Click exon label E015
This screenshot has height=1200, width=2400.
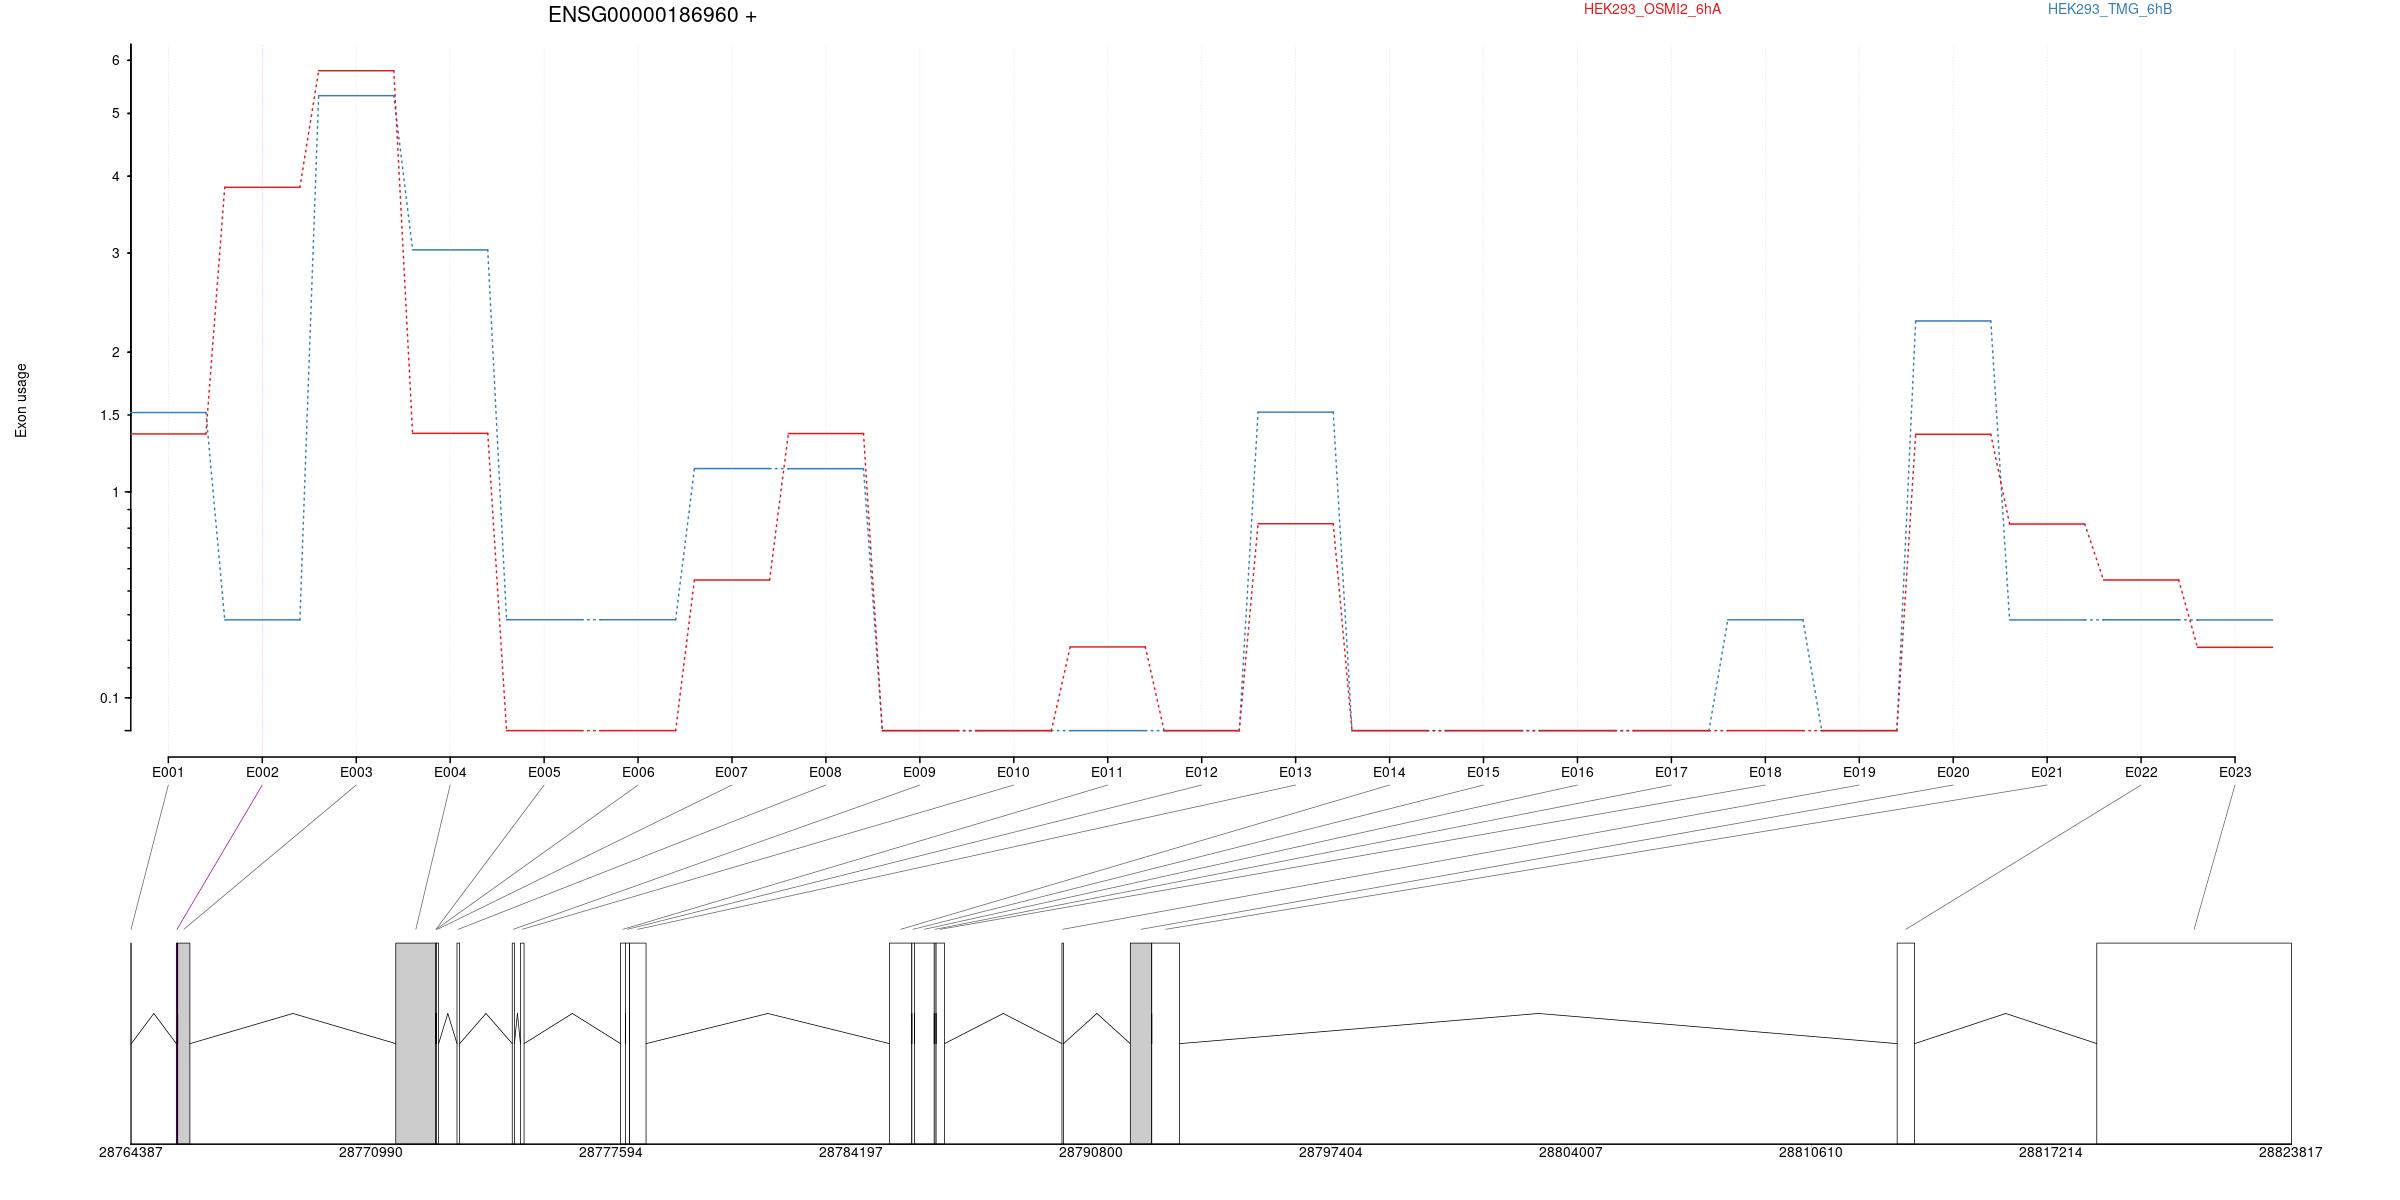[x=1483, y=772]
